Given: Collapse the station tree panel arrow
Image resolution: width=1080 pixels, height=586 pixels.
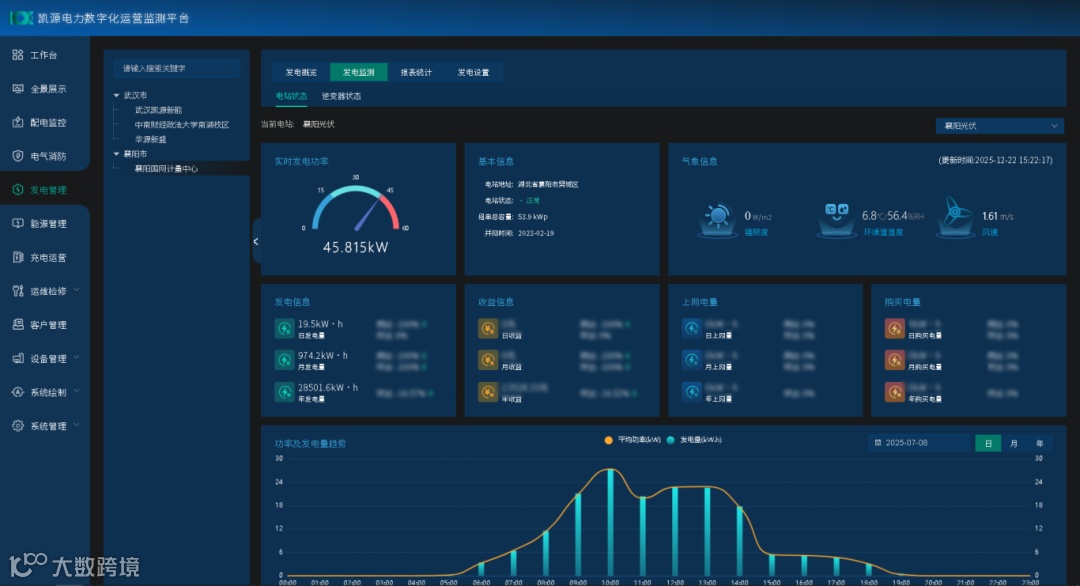Looking at the screenshot, I should click(256, 241).
